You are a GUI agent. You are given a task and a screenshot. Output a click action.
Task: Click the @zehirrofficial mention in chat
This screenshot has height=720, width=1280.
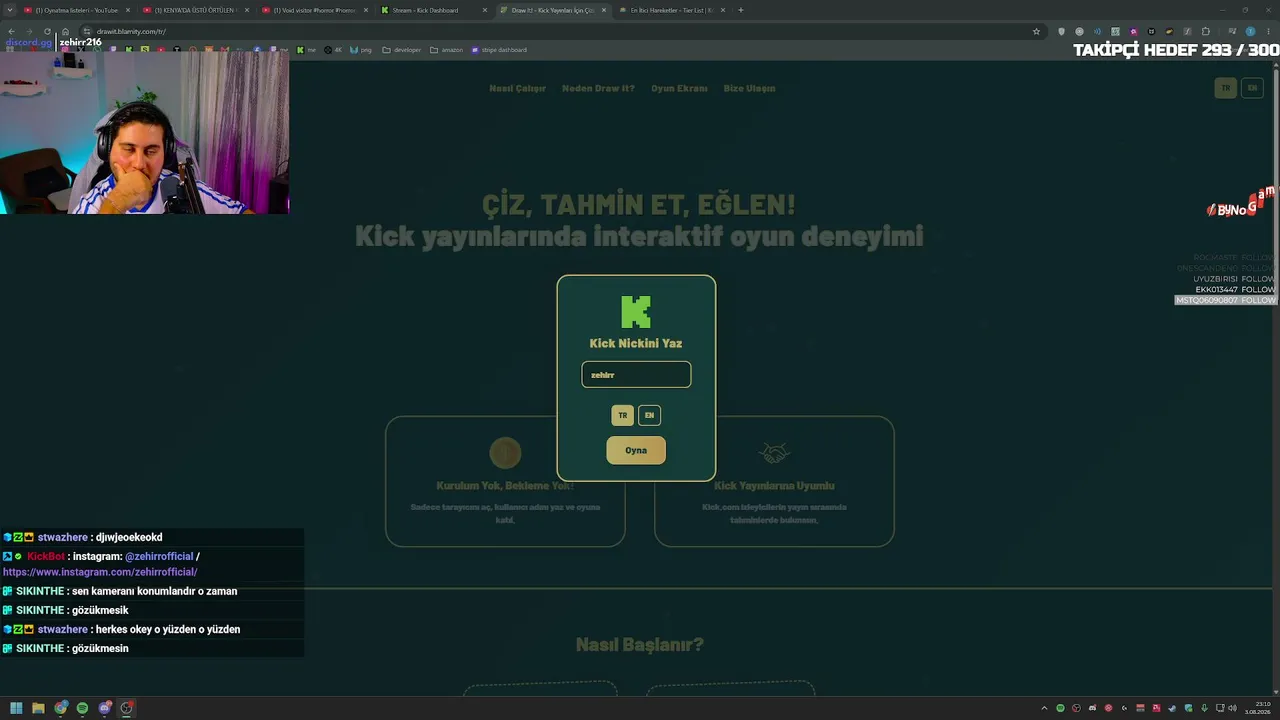point(159,556)
